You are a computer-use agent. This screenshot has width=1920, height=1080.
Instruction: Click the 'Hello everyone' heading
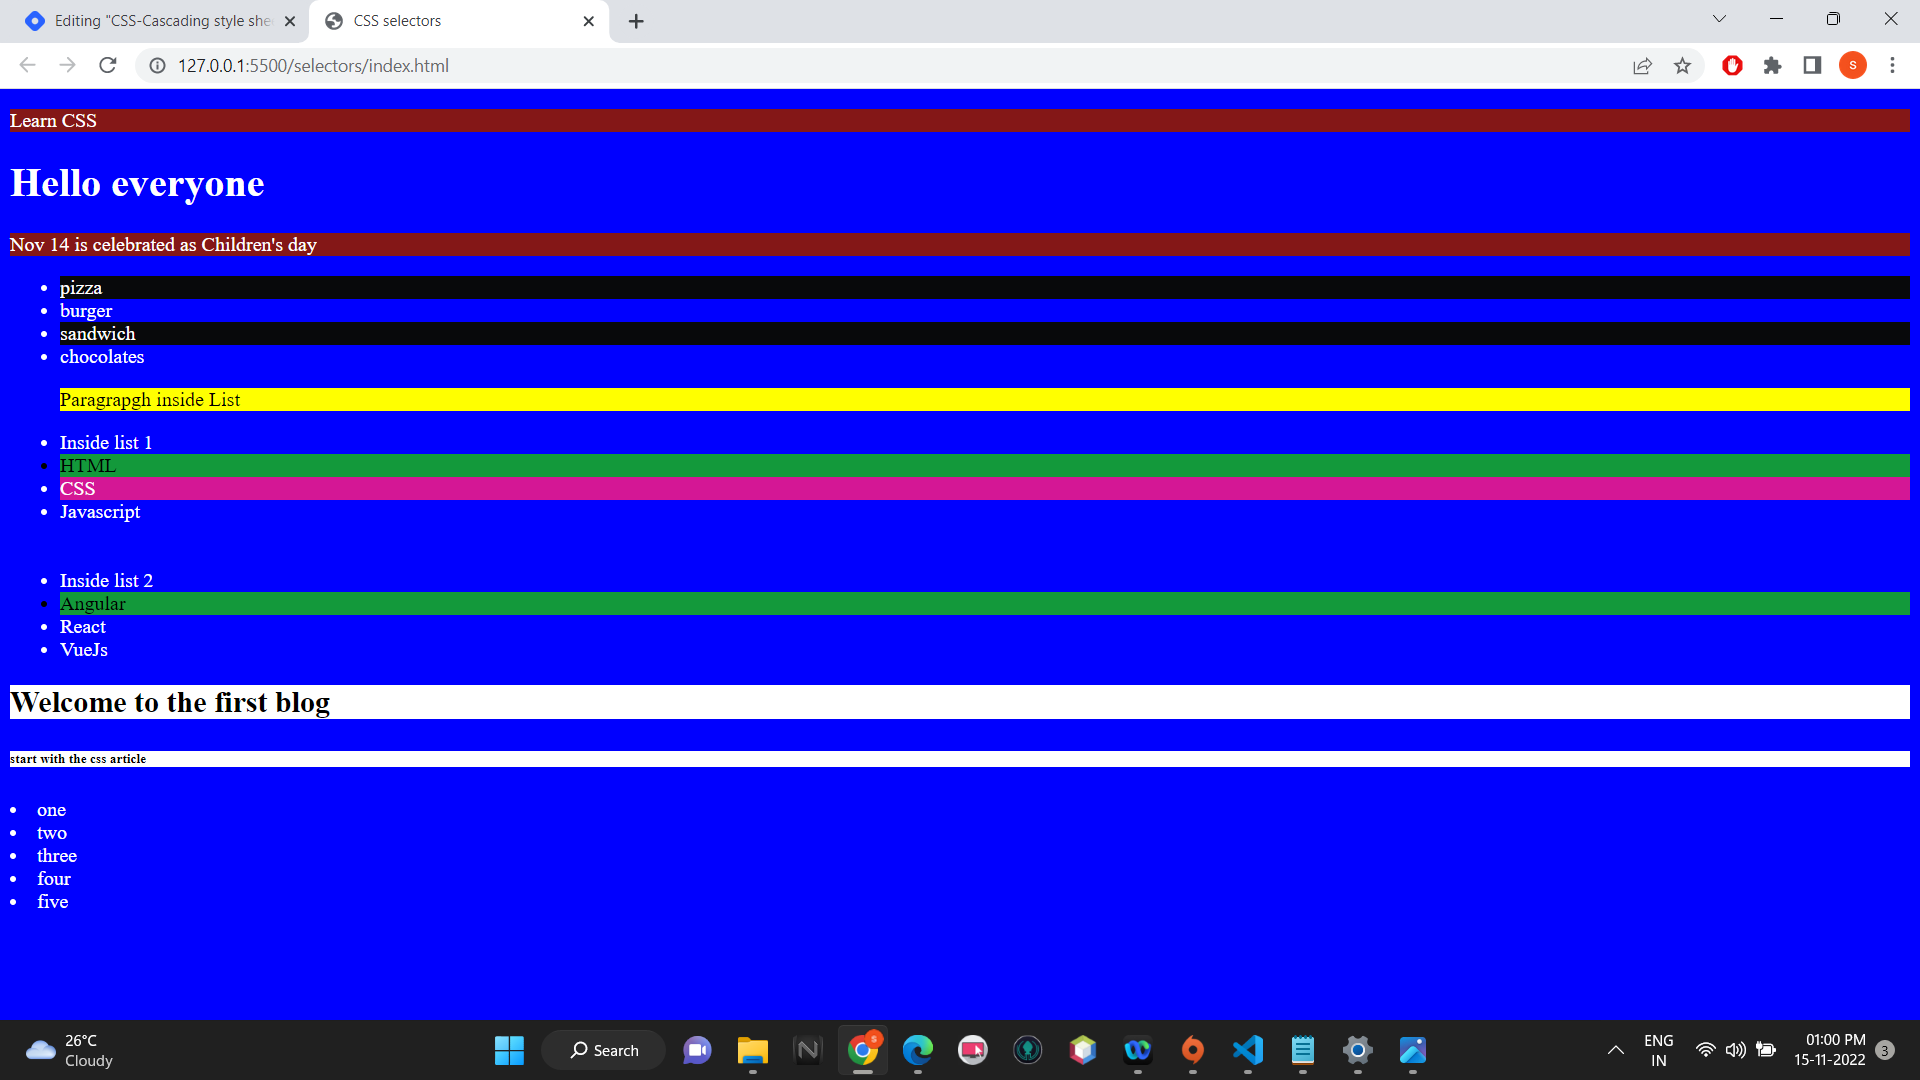click(137, 184)
